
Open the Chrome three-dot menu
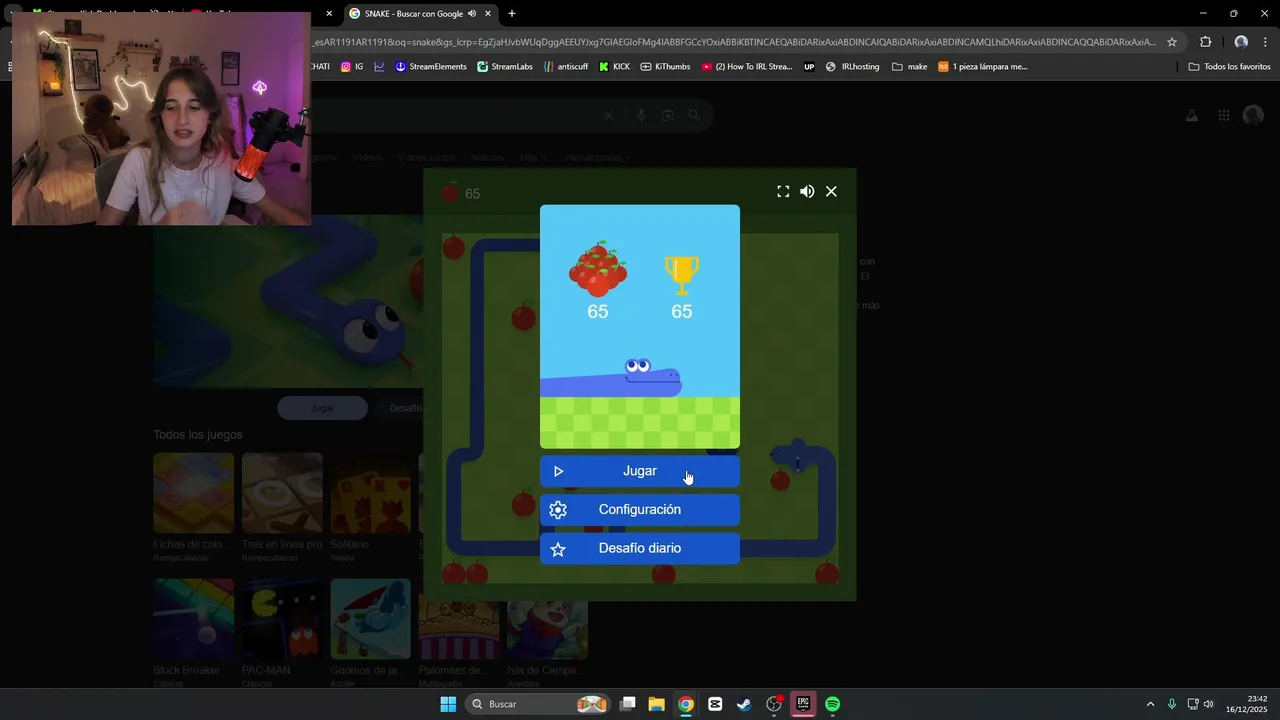click(x=1266, y=42)
